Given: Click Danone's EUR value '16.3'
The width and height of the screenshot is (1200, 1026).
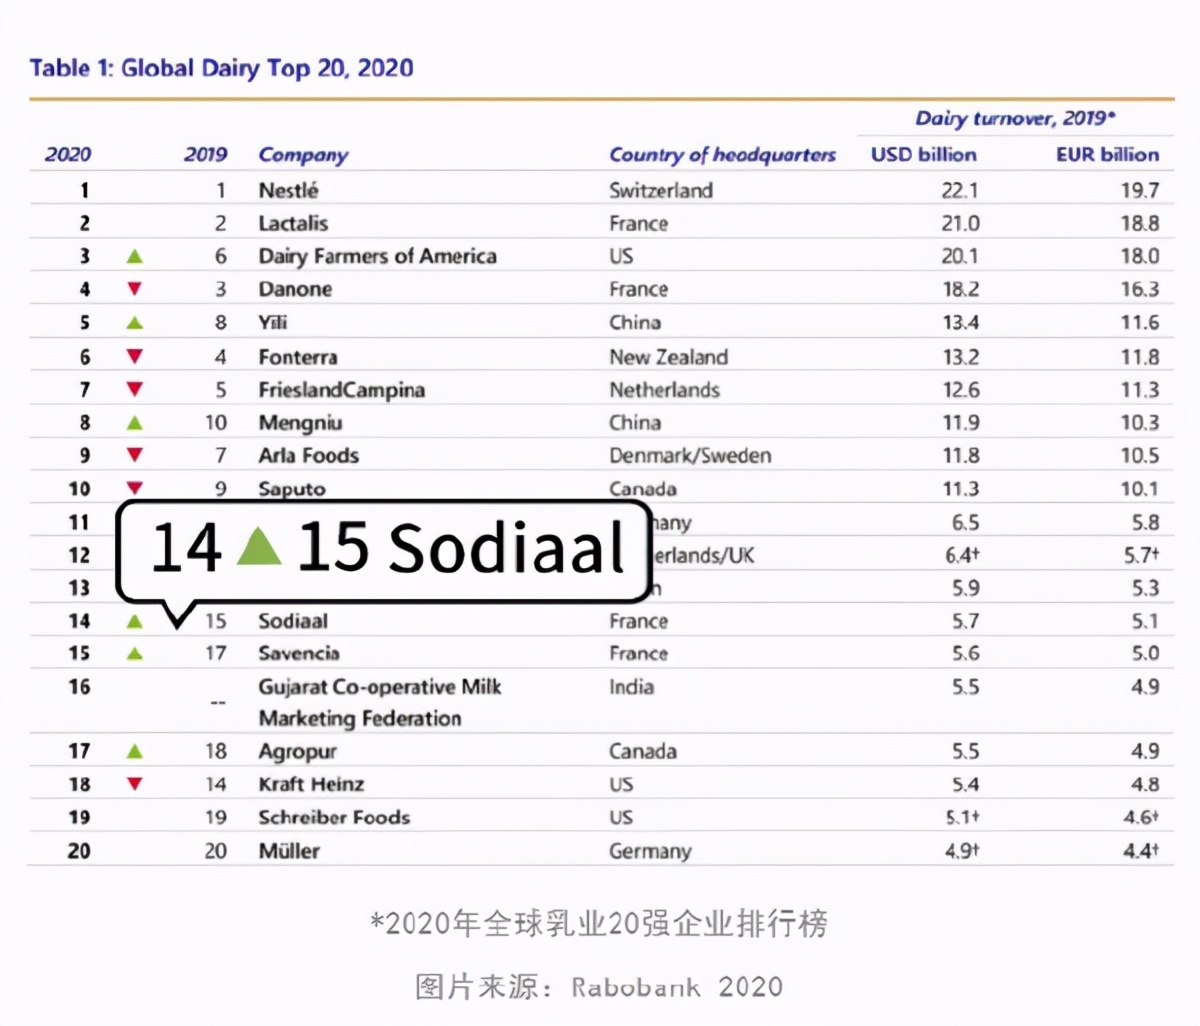Looking at the screenshot, I should (1140, 289).
